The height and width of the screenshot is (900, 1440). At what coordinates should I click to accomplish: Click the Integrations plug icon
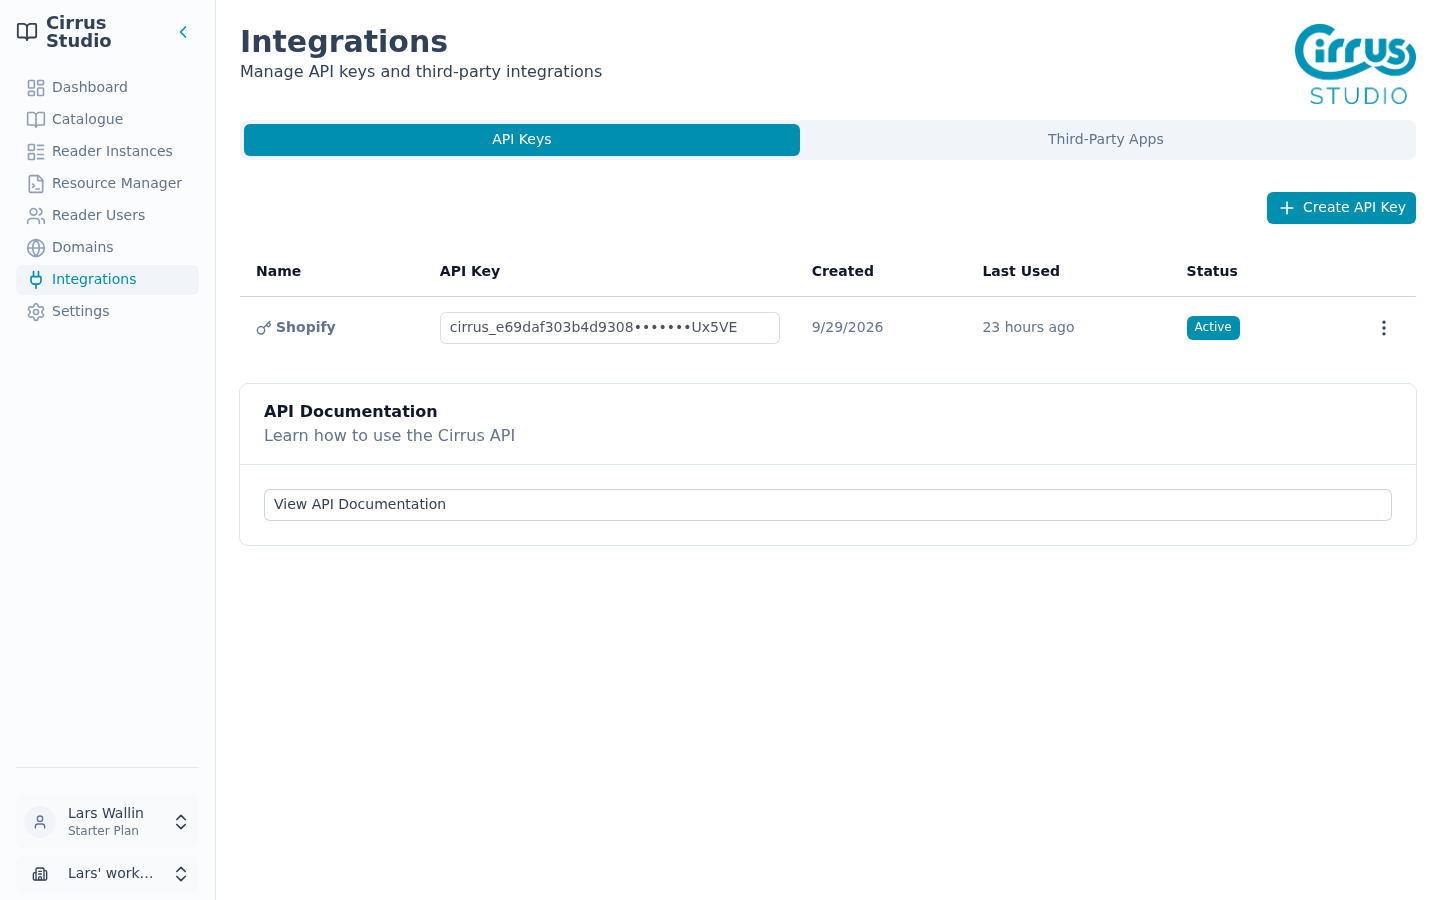36,280
